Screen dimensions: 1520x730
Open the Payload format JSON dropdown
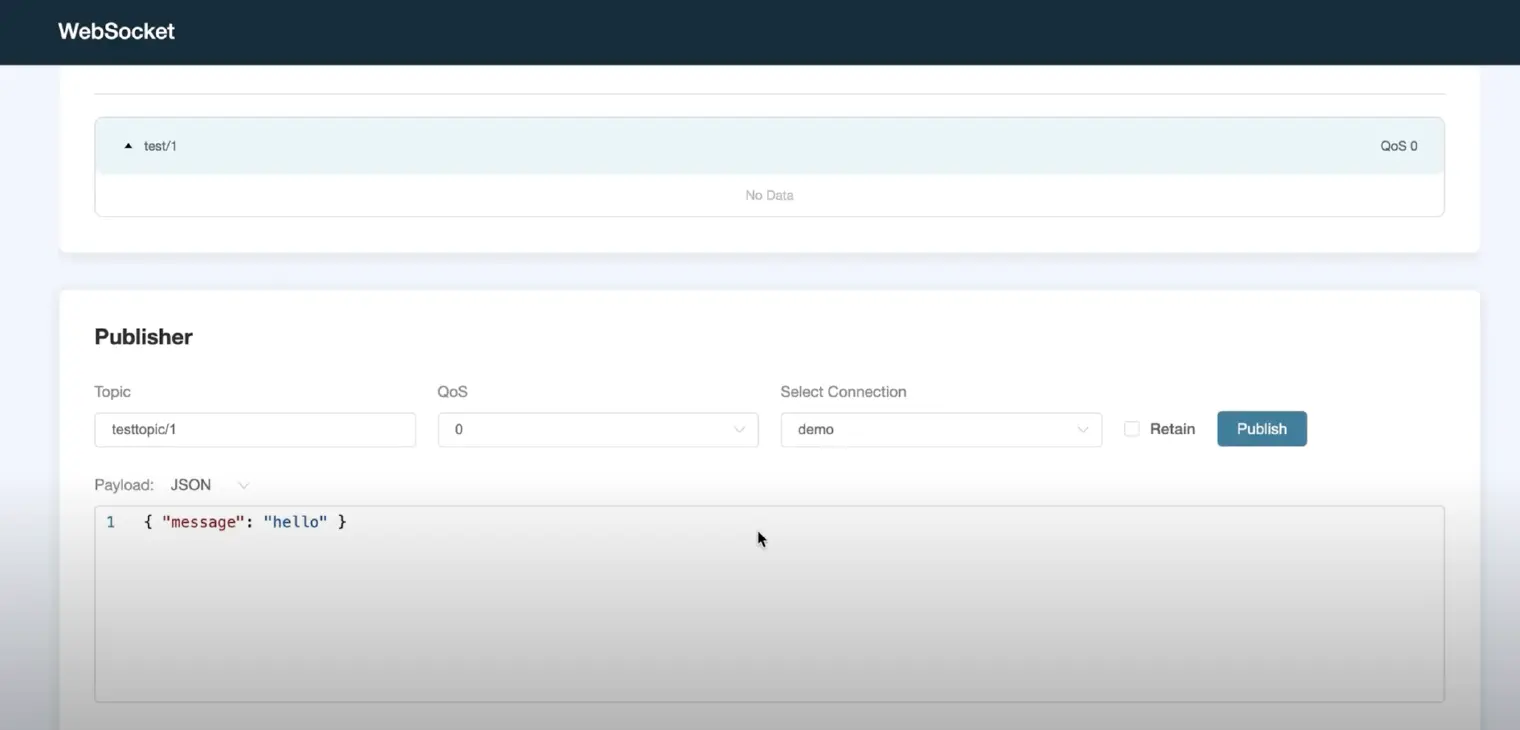210,485
